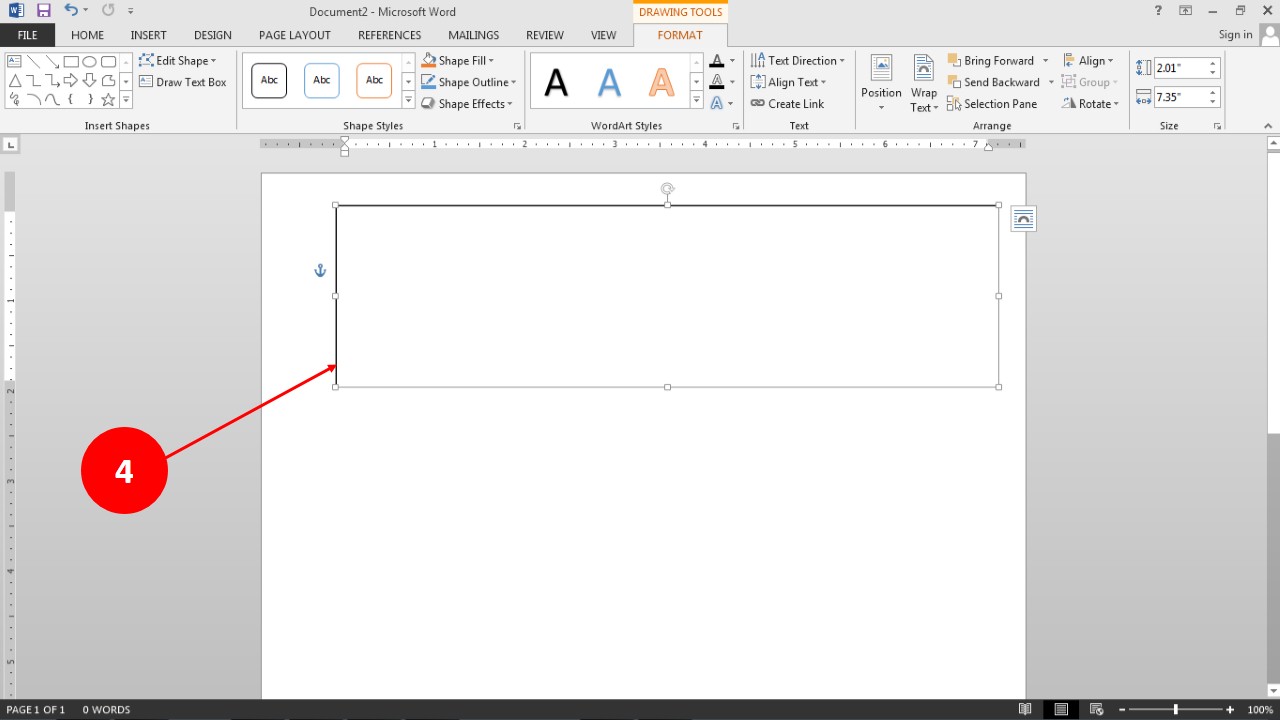Image resolution: width=1280 pixels, height=720 pixels.
Task: Open the Shape Fill dropdown
Action: [x=458, y=61]
